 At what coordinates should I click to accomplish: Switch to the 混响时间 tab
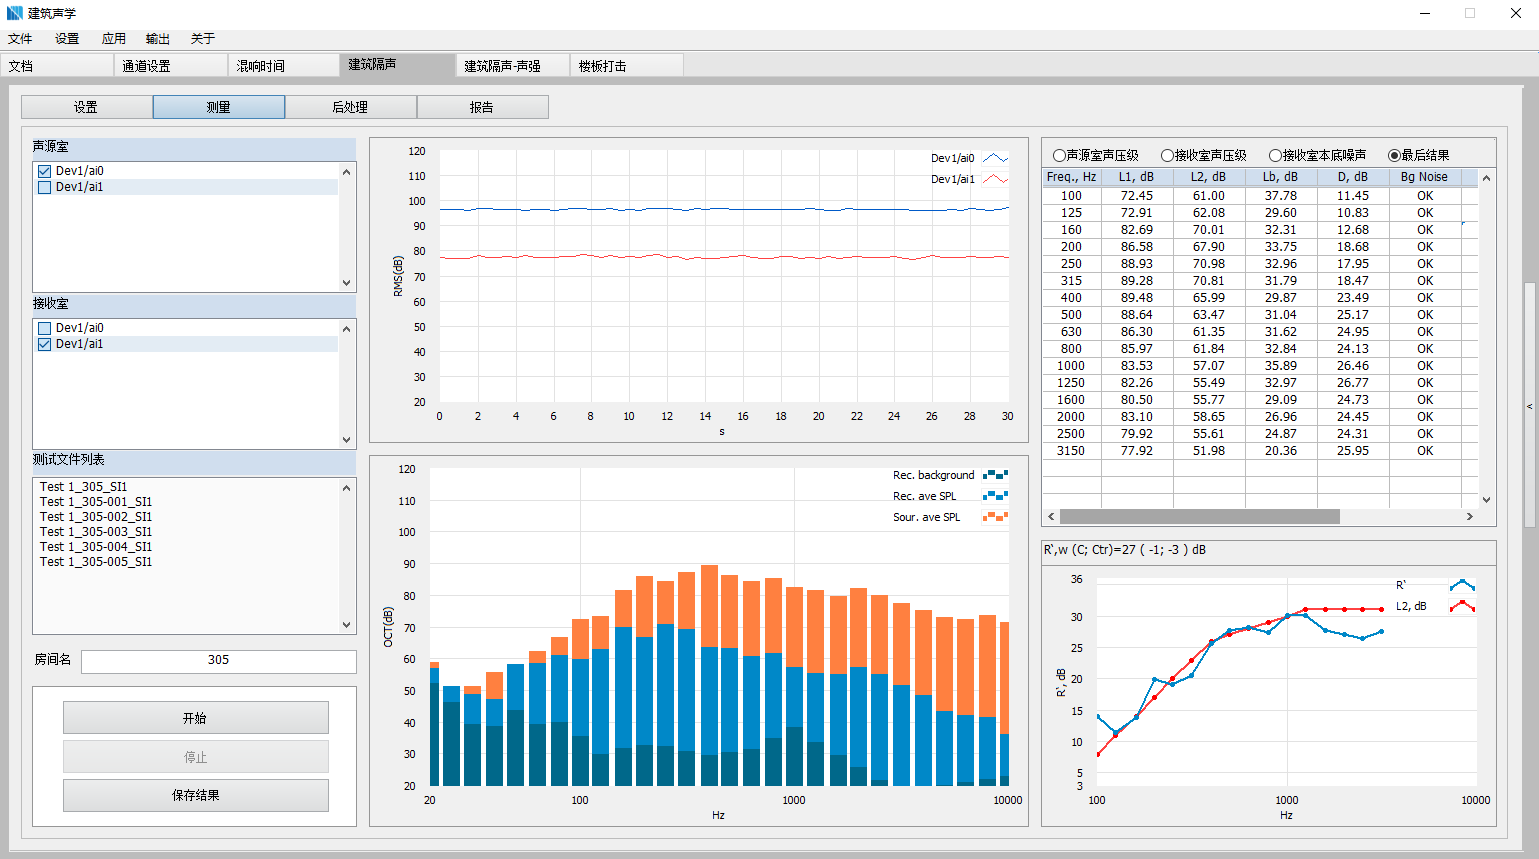click(261, 66)
